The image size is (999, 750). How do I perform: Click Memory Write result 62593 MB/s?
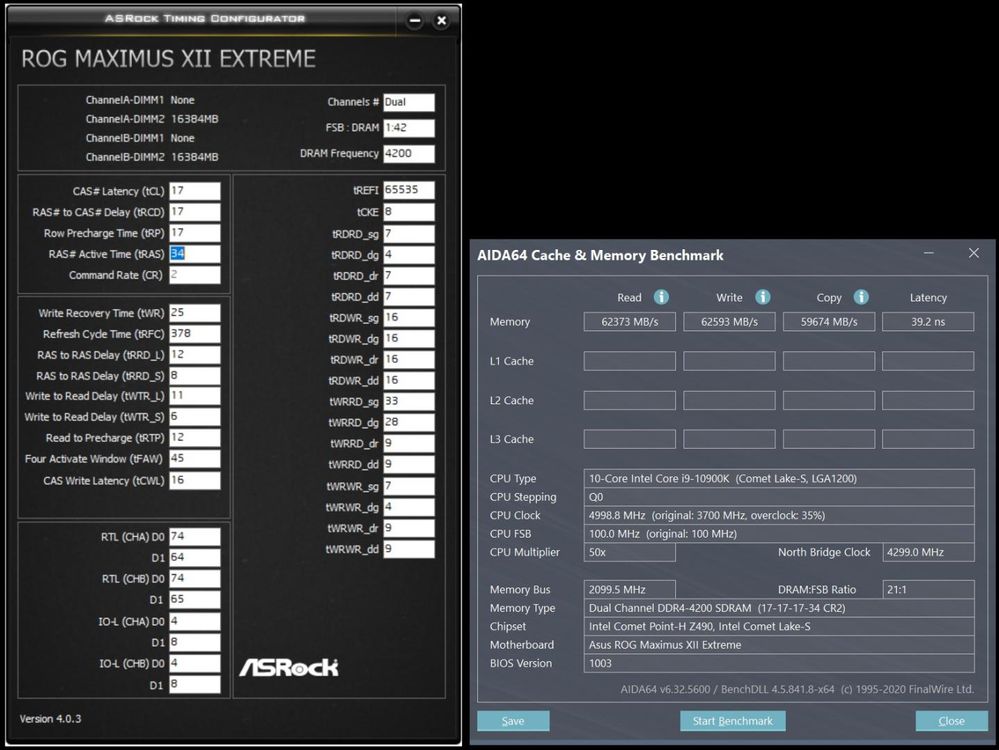tap(729, 322)
